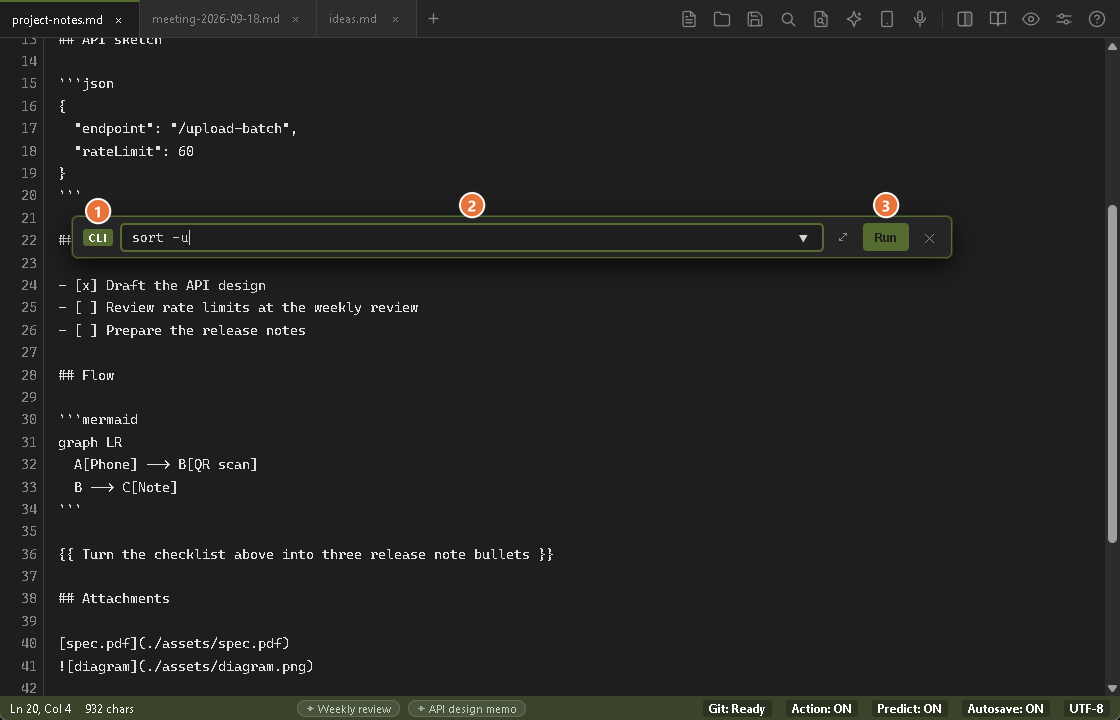Click the UTF-8 encoding indicator
The image size is (1120, 720).
pos(1086,709)
